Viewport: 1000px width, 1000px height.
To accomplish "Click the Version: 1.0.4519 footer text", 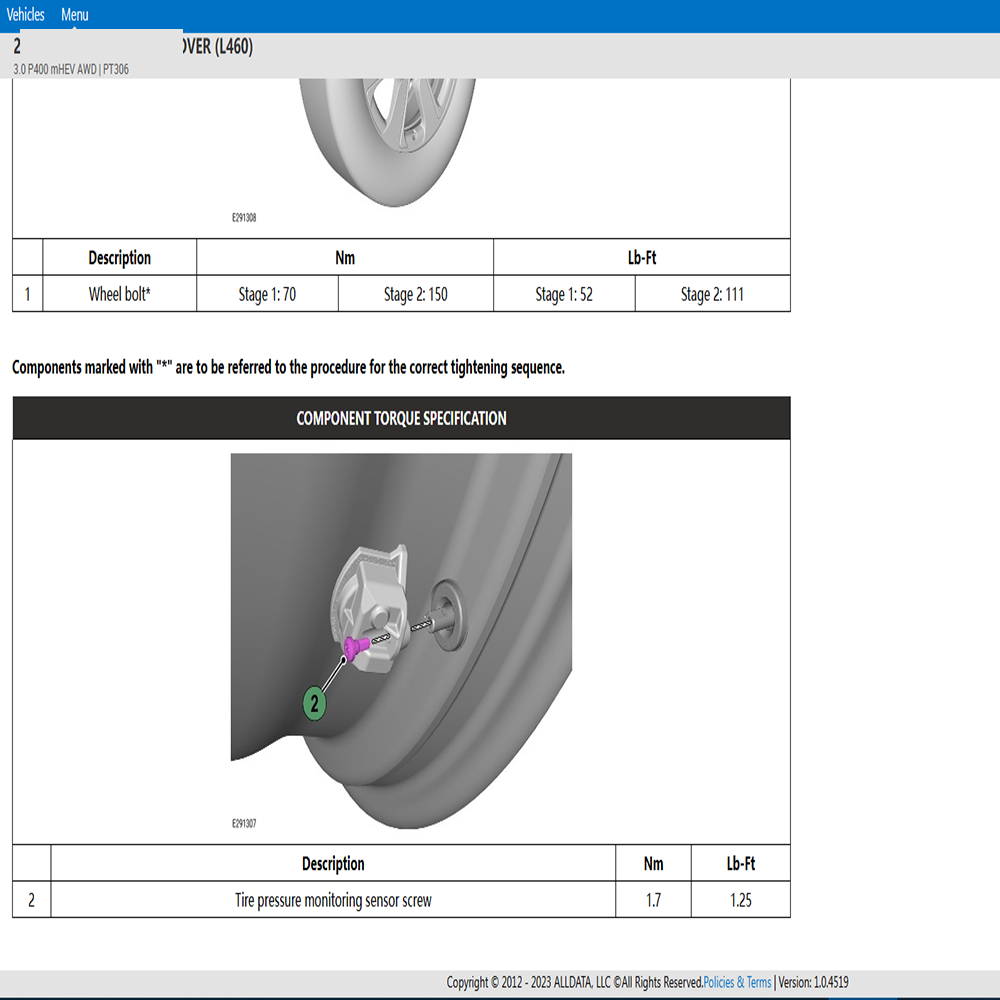I will (813, 982).
